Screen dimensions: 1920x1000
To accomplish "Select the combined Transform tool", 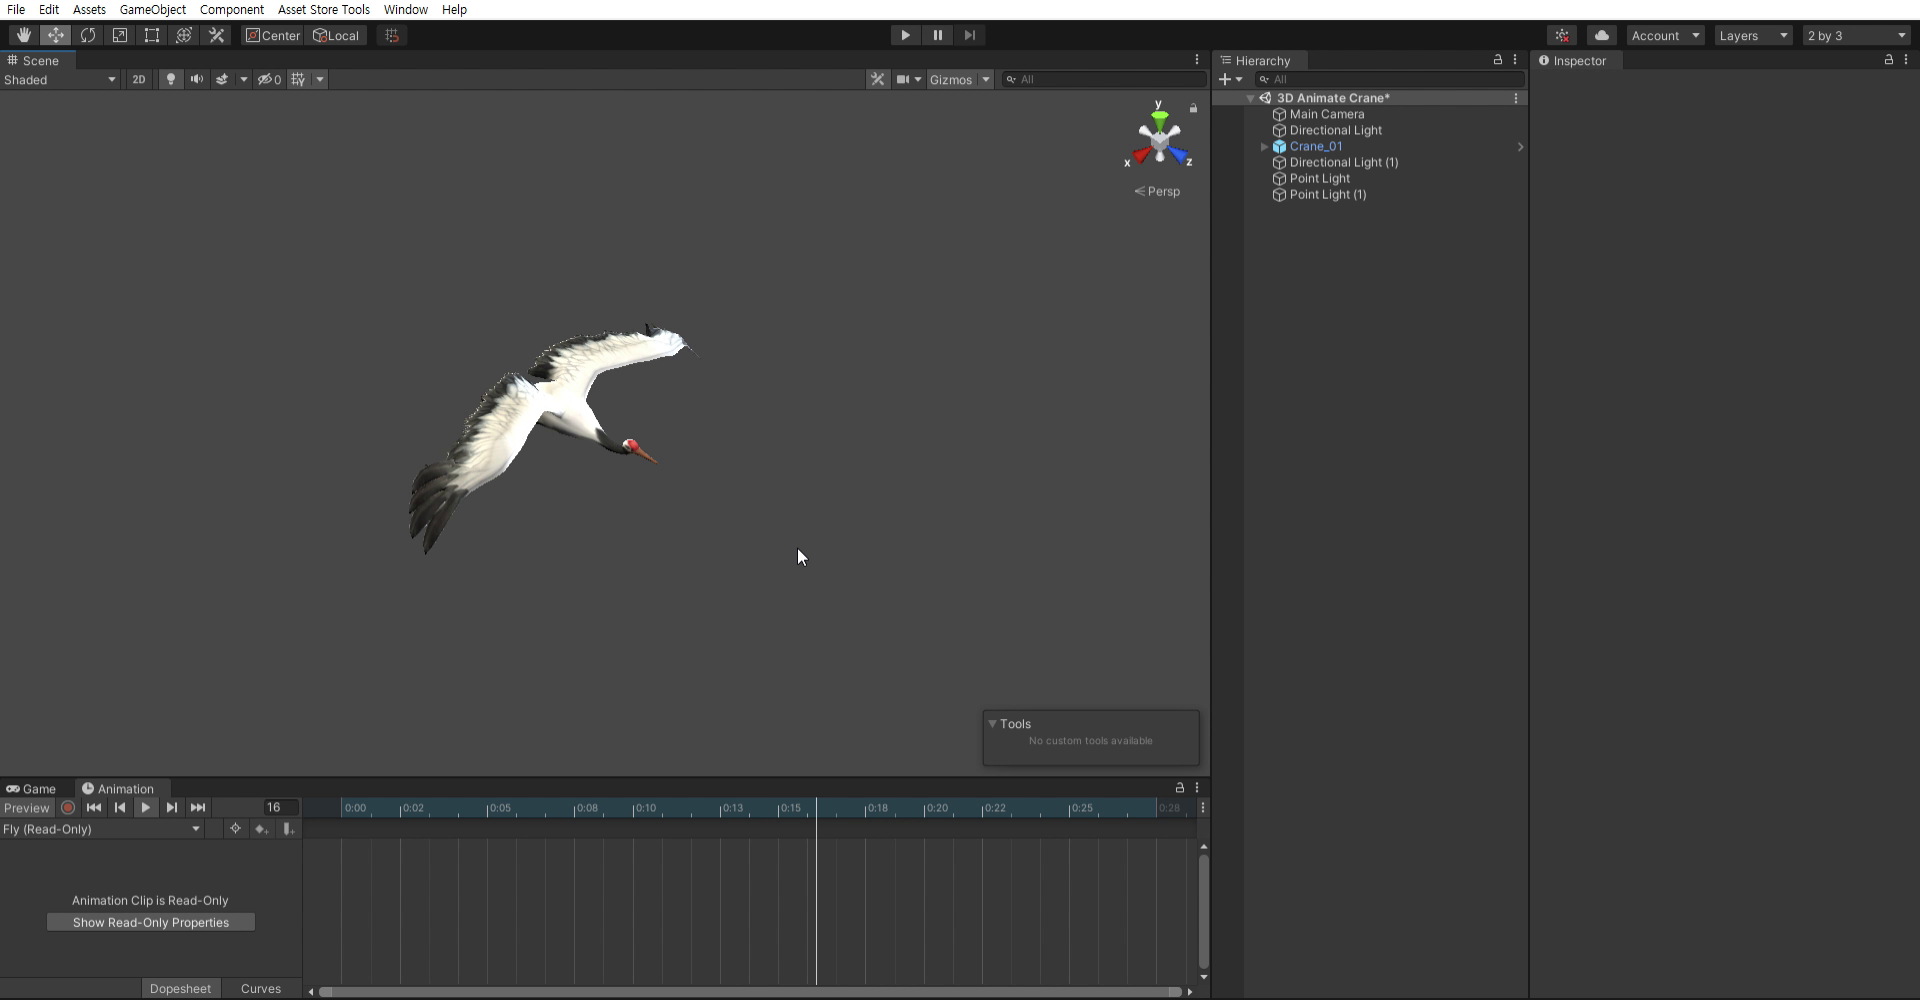I will [183, 35].
